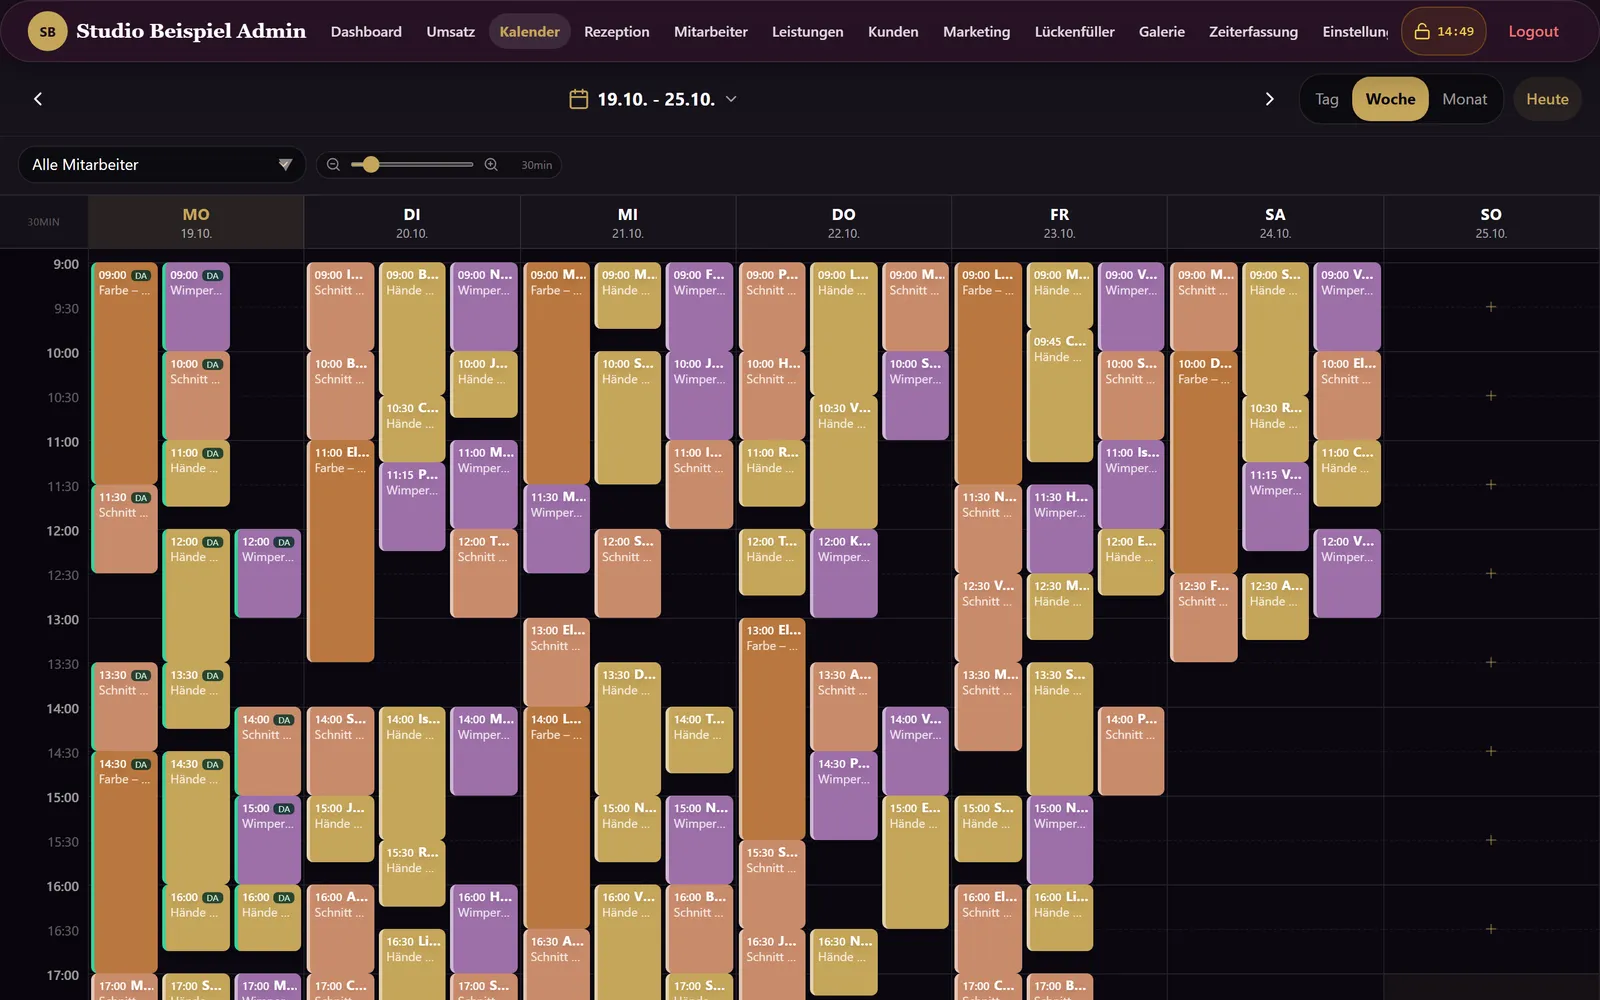Image resolution: width=1600 pixels, height=1000 pixels.
Task: Open Tuesday 11:00 Farbe appointment
Action: pyautogui.click(x=341, y=551)
